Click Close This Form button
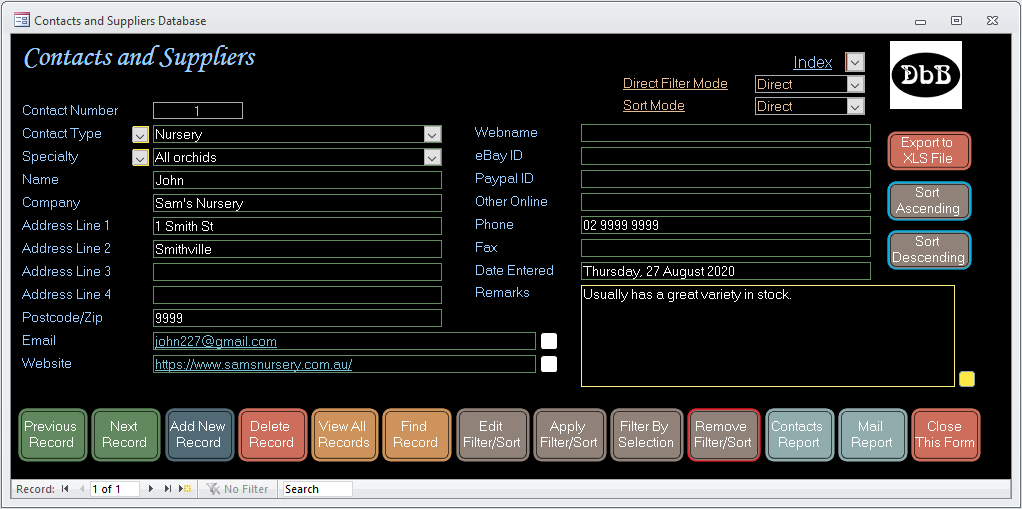This screenshot has width=1022, height=509. click(x=946, y=435)
